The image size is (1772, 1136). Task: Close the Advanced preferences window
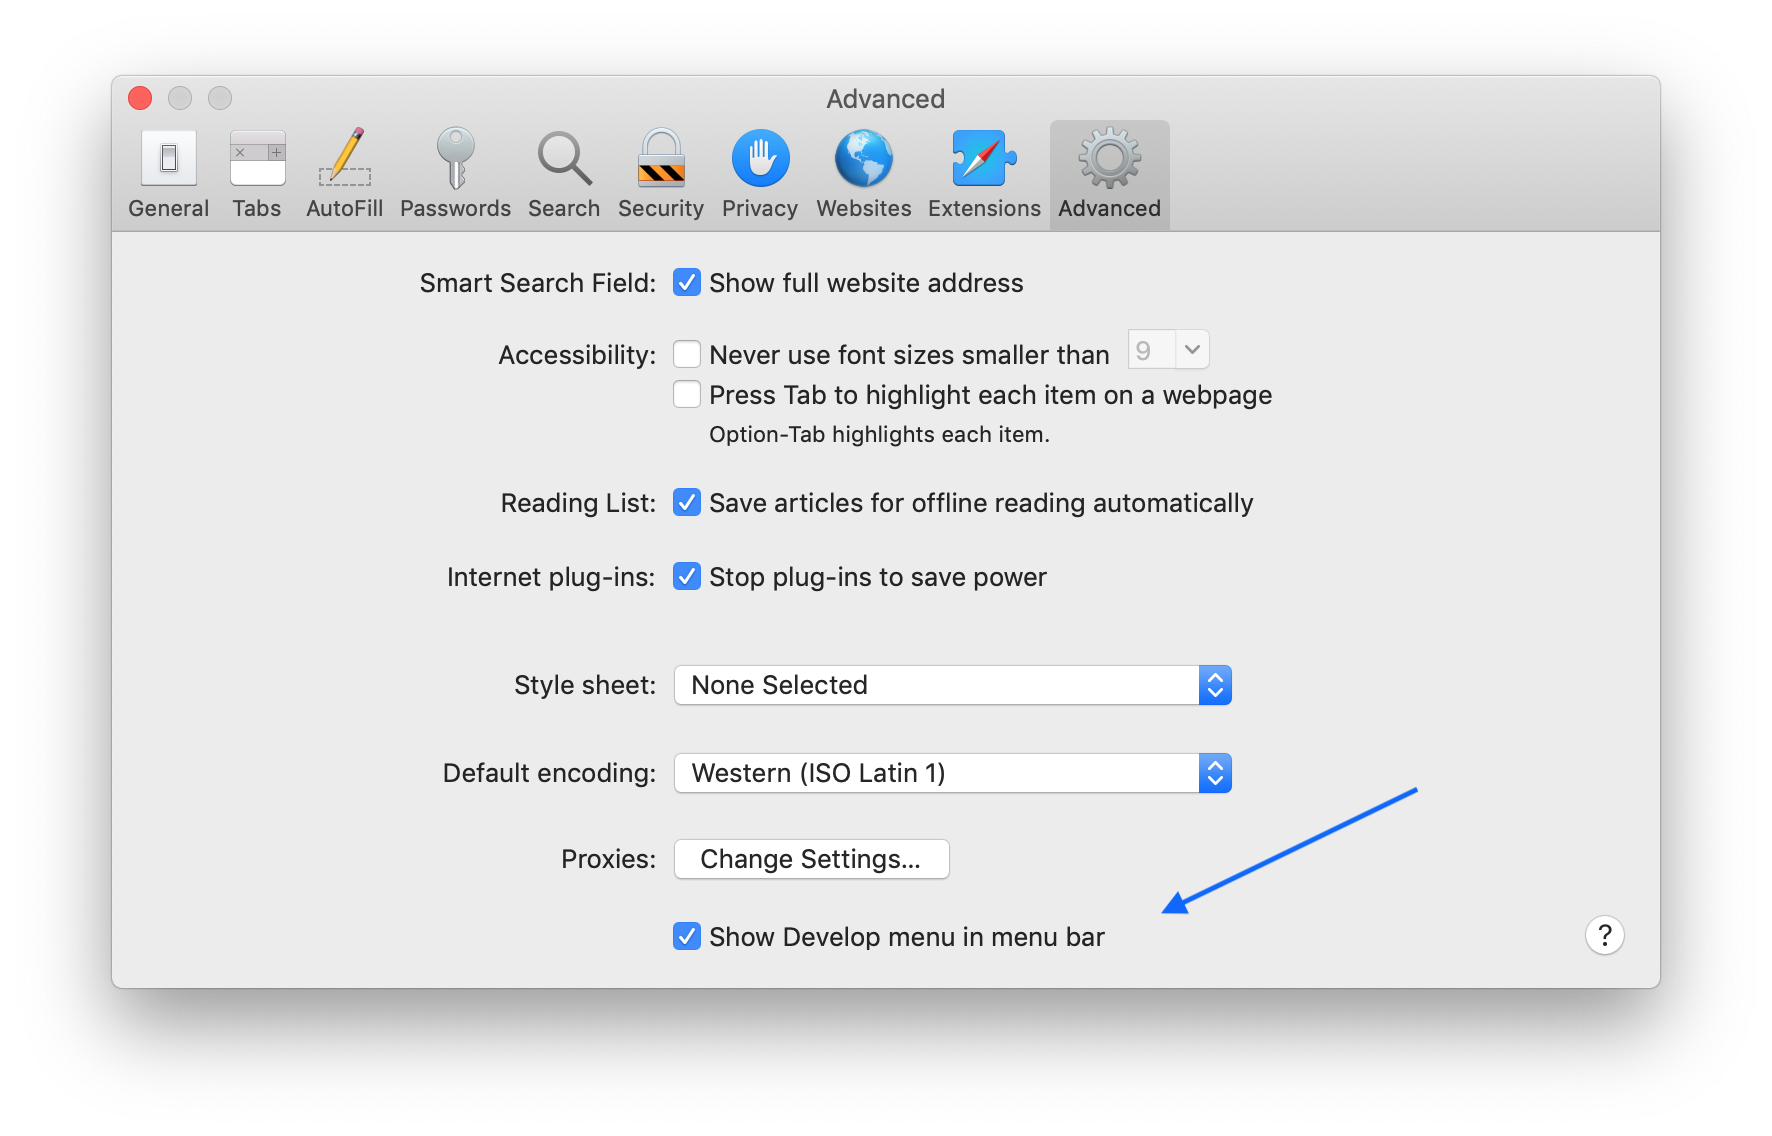point(140,98)
